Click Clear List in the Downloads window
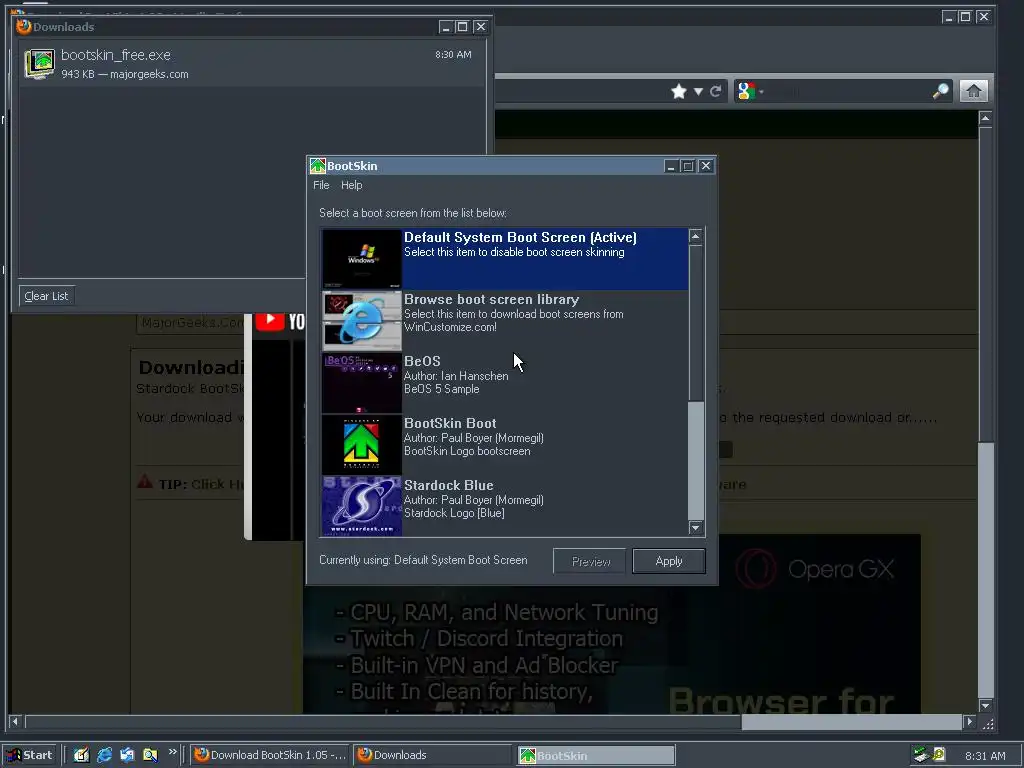Screen dimensions: 1024x768 point(46,296)
